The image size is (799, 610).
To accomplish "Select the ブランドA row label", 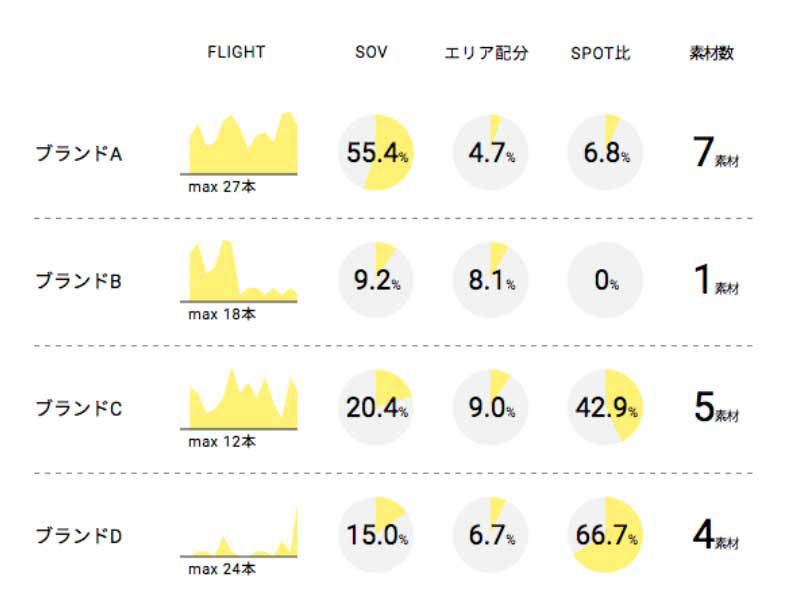I will [78, 154].
